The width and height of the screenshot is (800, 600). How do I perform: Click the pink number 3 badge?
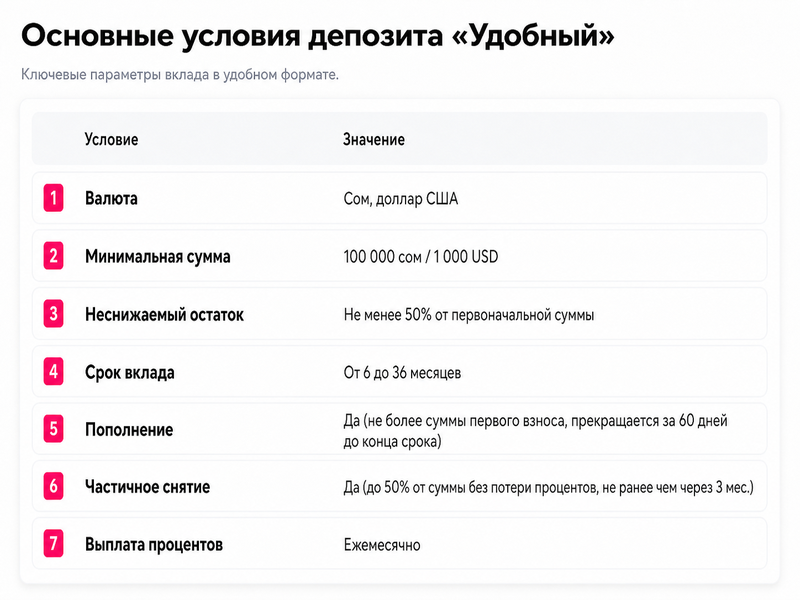(x=54, y=313)
